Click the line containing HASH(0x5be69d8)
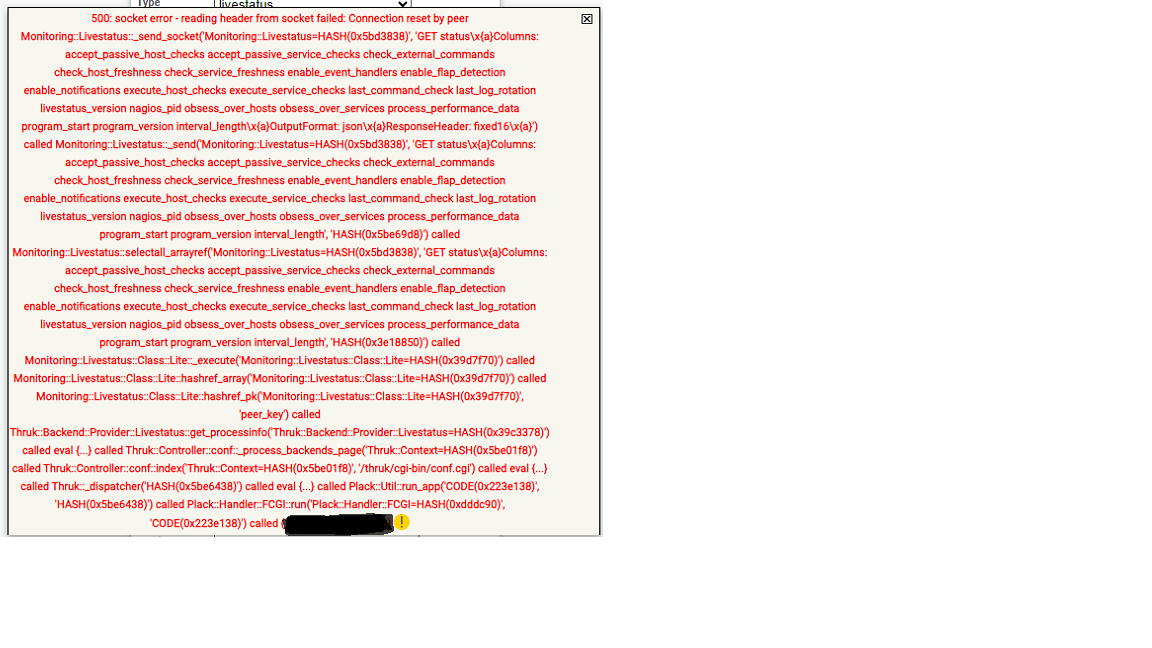1152x648 pixels. click(x=279, y=235)
